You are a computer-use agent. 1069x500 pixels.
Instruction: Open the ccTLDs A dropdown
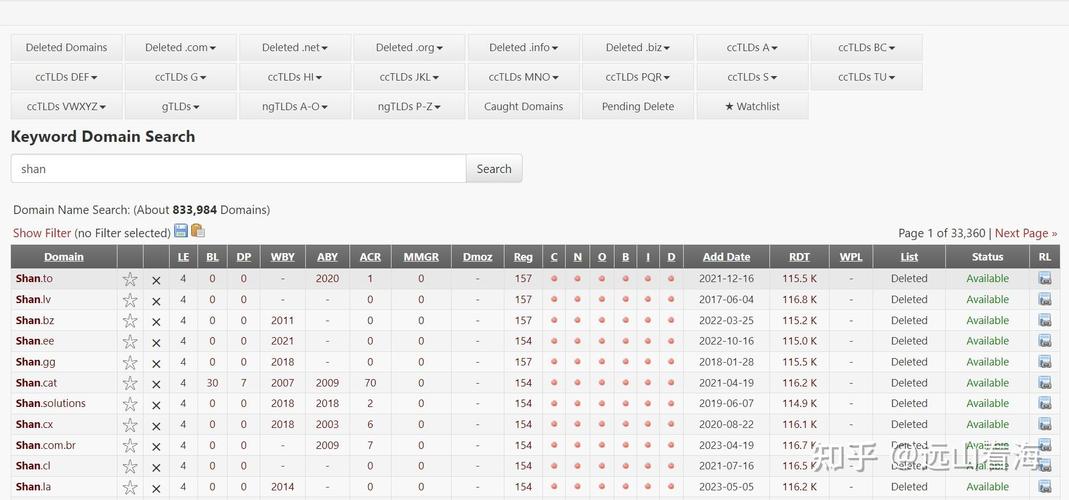(x=752, y=48)
